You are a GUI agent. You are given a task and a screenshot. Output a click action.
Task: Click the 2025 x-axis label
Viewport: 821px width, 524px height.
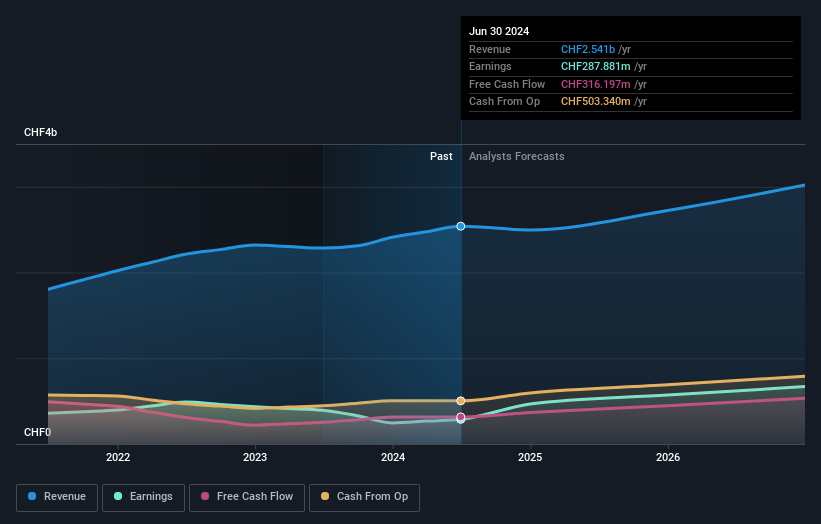pyautogui.click(x=530, y=457)
